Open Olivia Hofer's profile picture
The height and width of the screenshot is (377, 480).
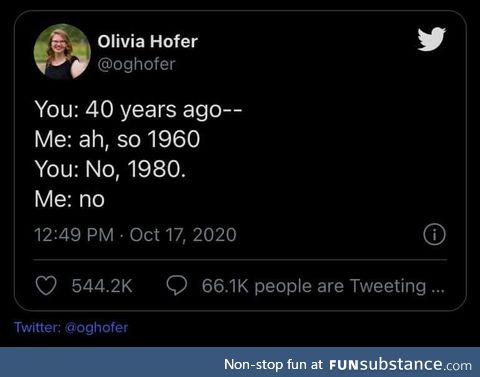[62, 52]
